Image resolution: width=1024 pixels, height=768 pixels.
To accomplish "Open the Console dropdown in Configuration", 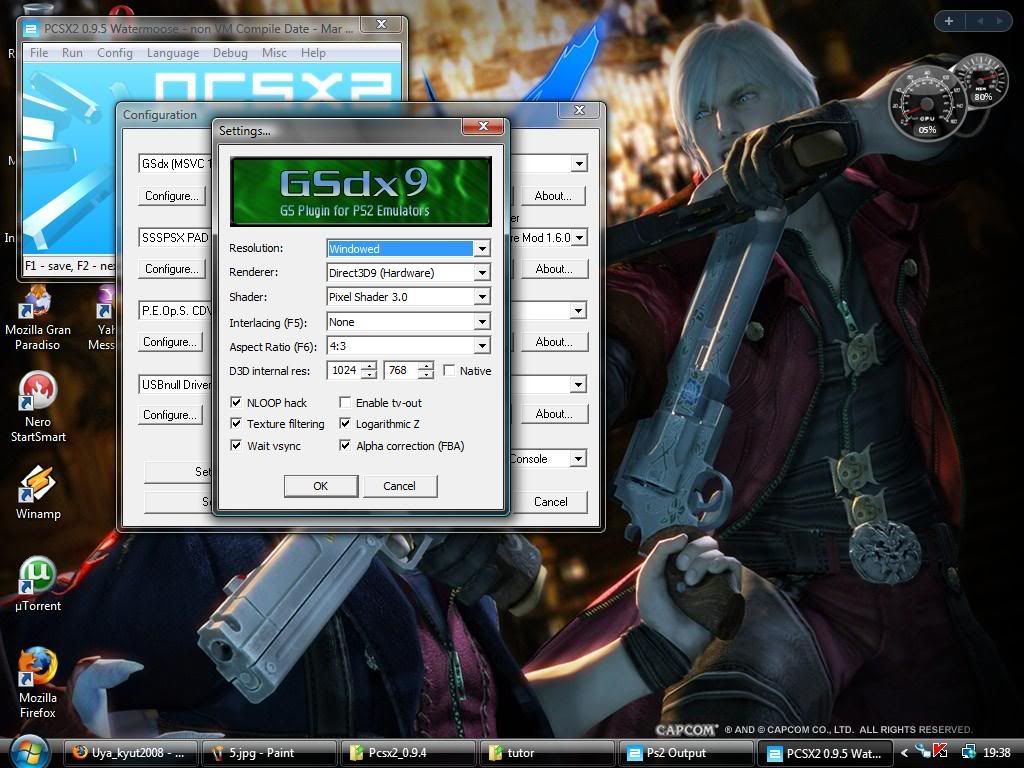I will point(577,458).
